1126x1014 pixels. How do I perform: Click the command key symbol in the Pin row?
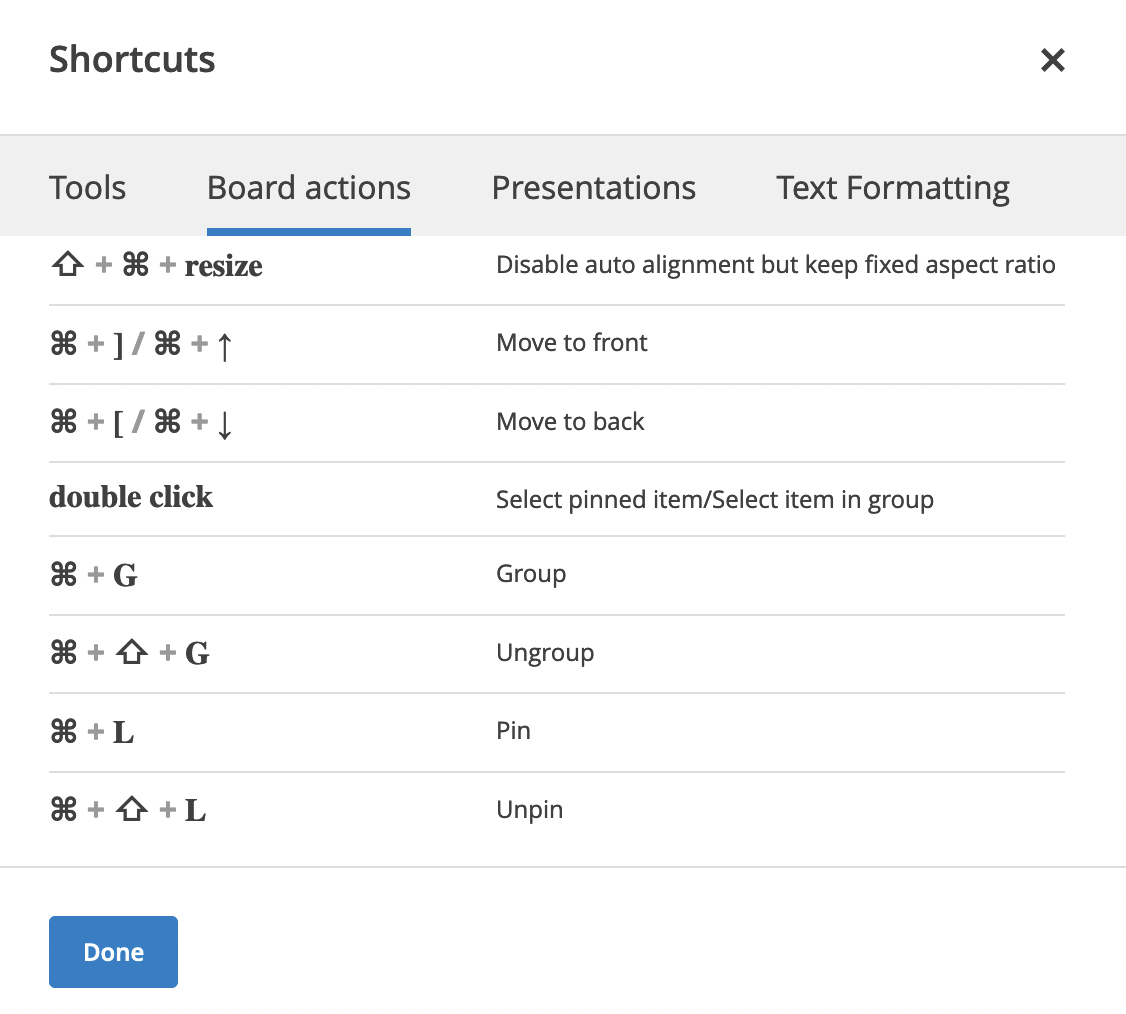click(x=63, y=732)
